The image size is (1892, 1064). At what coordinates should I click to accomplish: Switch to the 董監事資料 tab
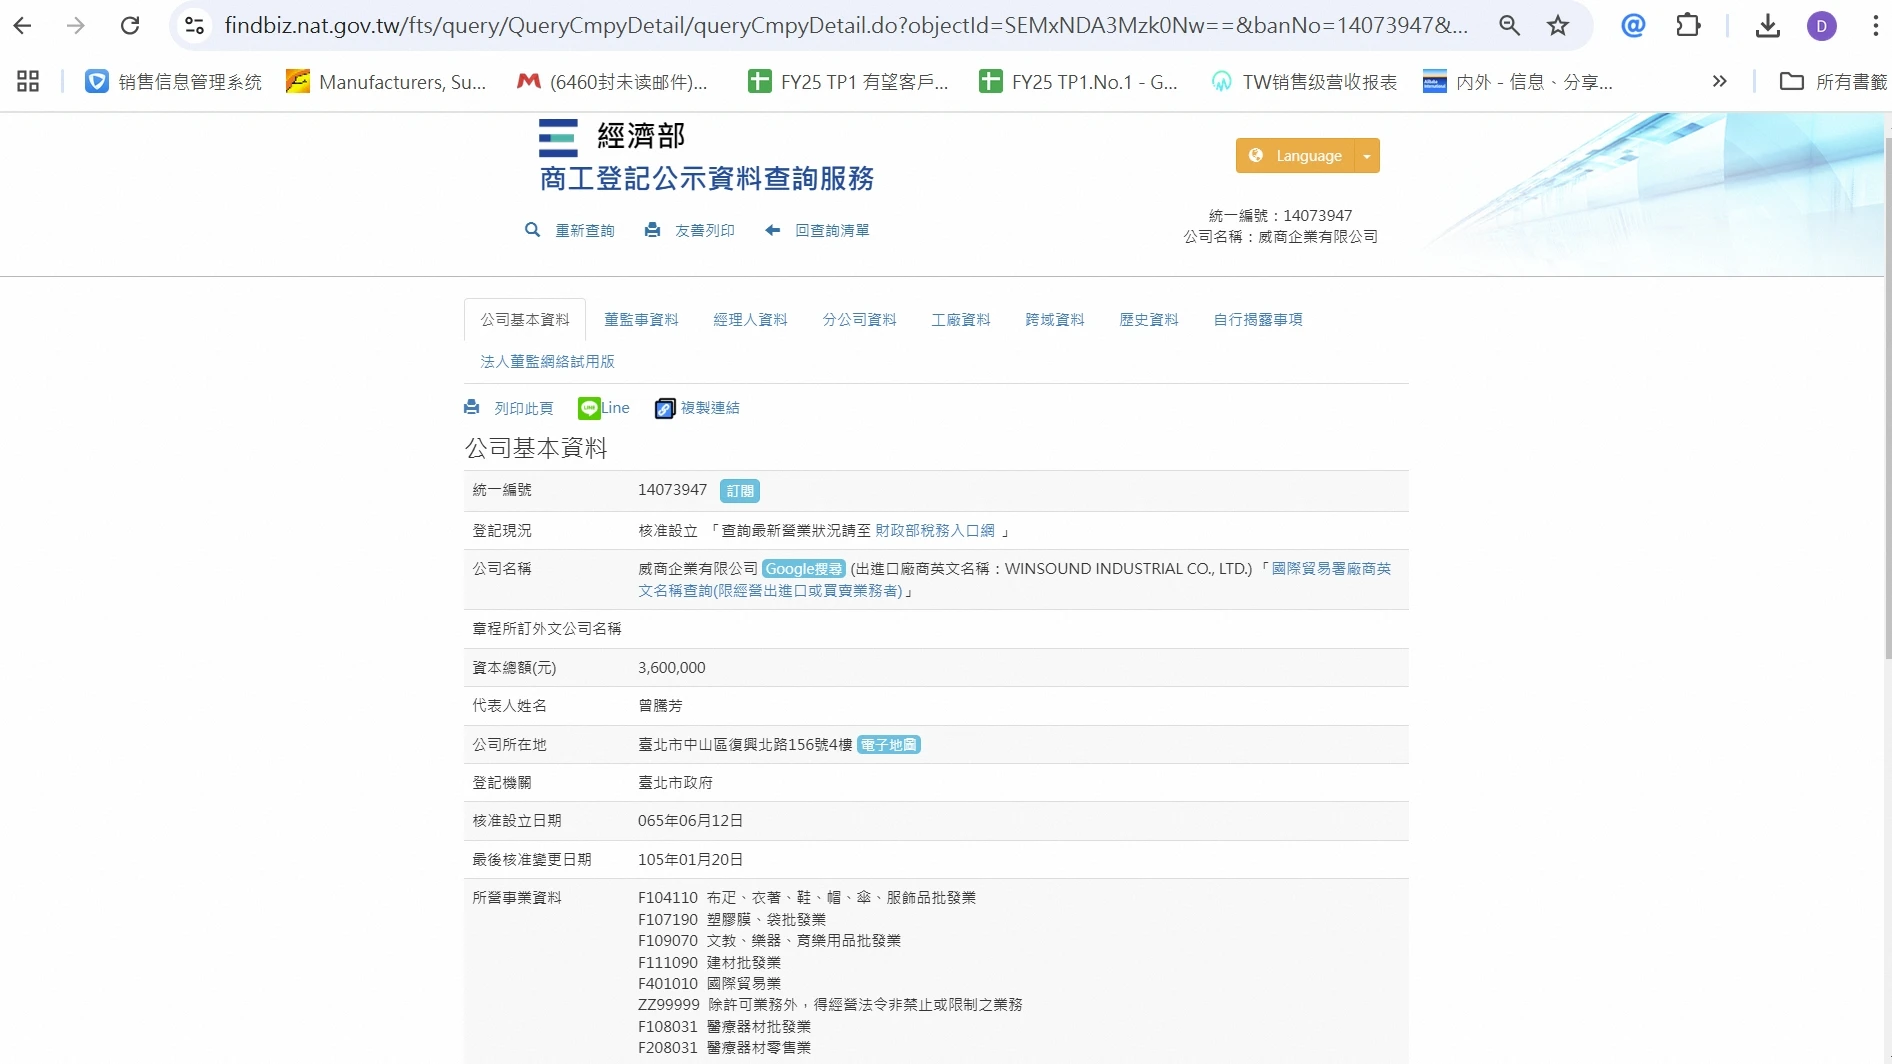(x=641, y=320)
